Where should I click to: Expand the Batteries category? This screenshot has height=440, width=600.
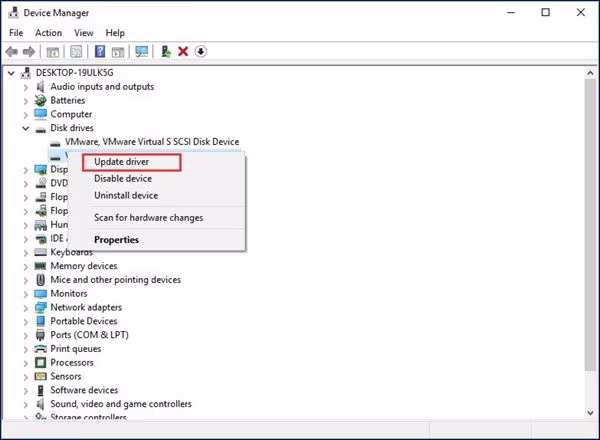(26, 101)
